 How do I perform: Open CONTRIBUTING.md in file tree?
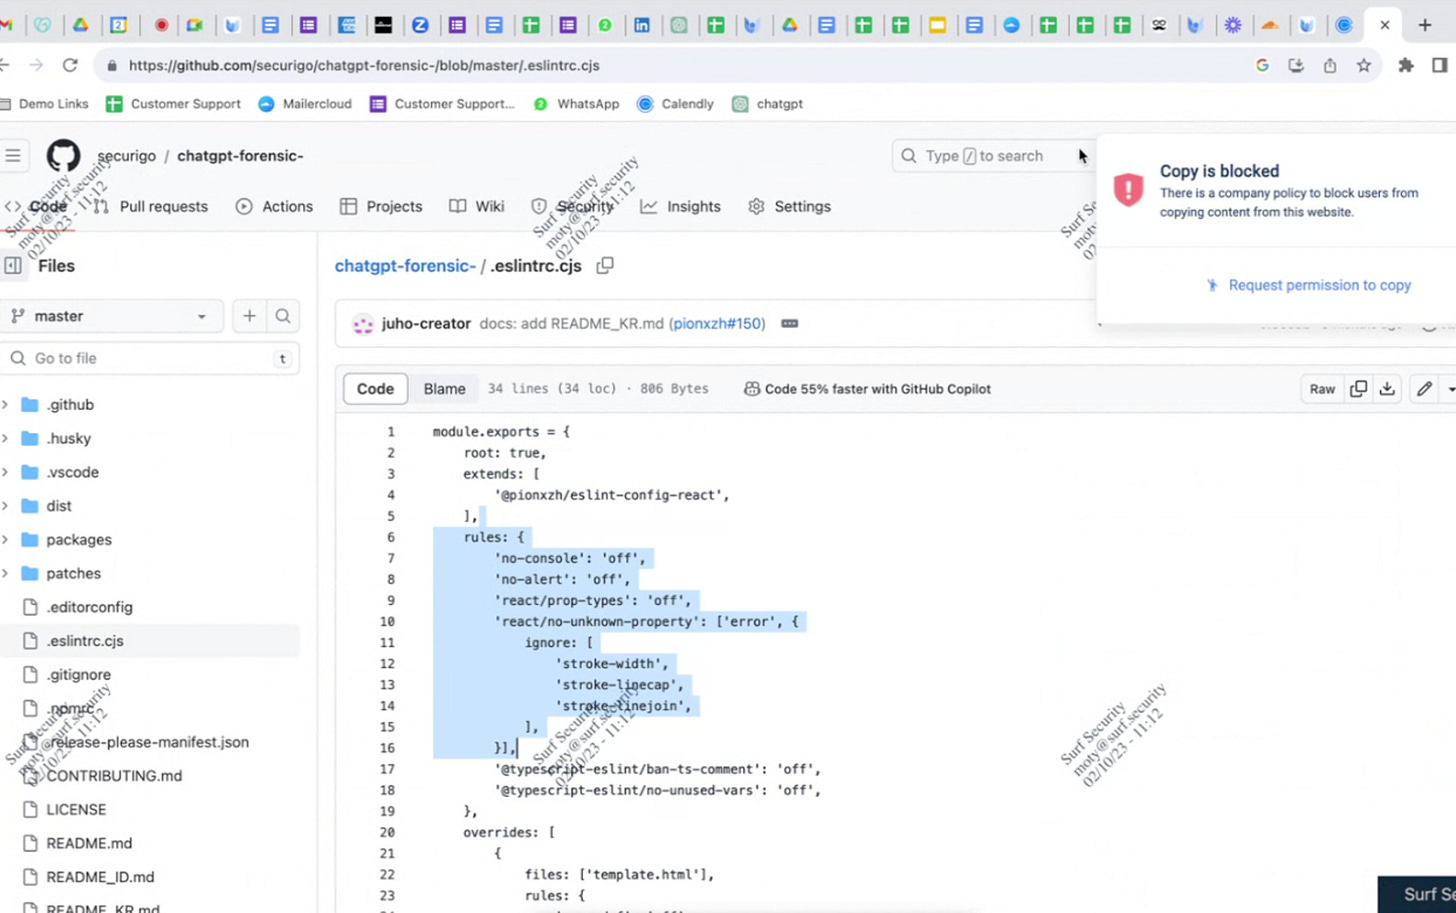coord(114,776)
